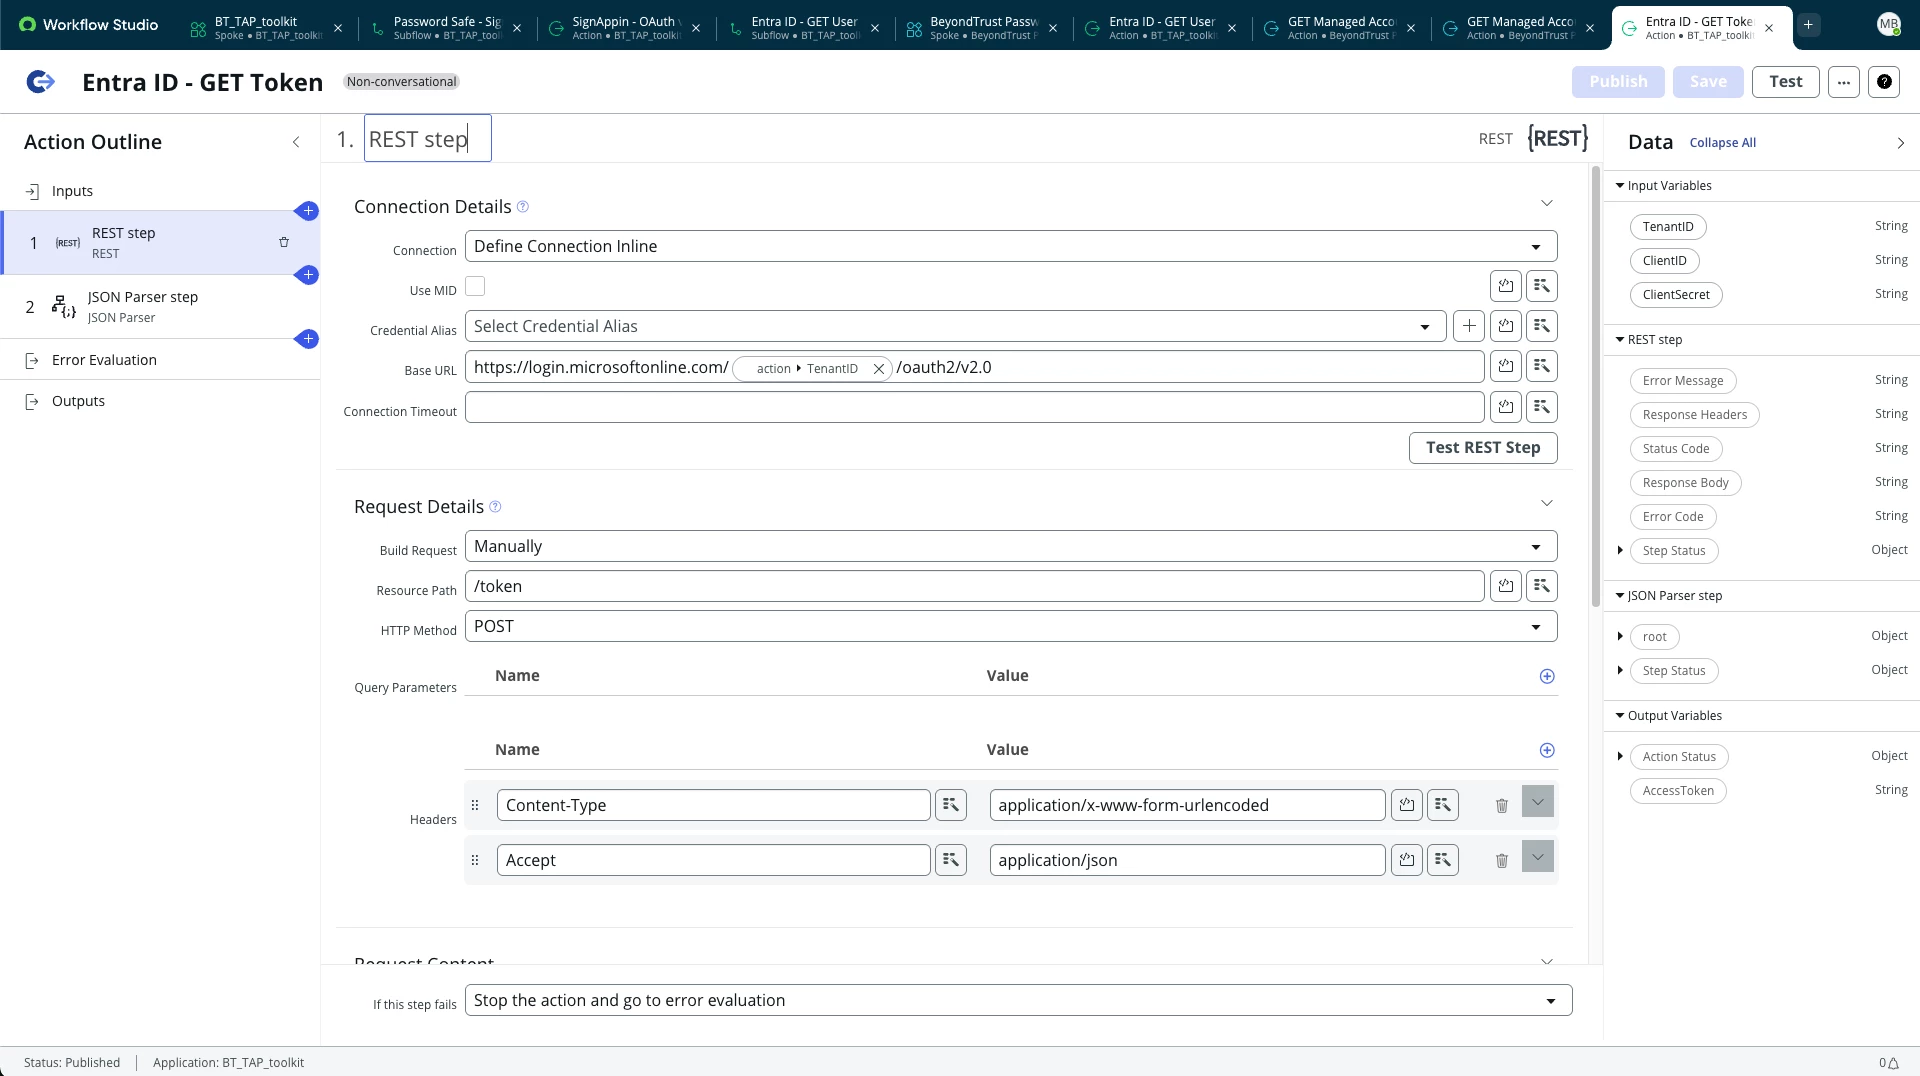Add a step above REST step
1920x1076 pixels.
click(x=308, y=211)
